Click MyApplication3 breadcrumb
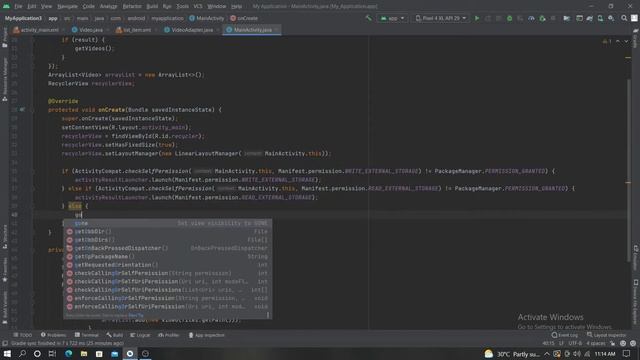640x360 pixels. coord(23,18)
